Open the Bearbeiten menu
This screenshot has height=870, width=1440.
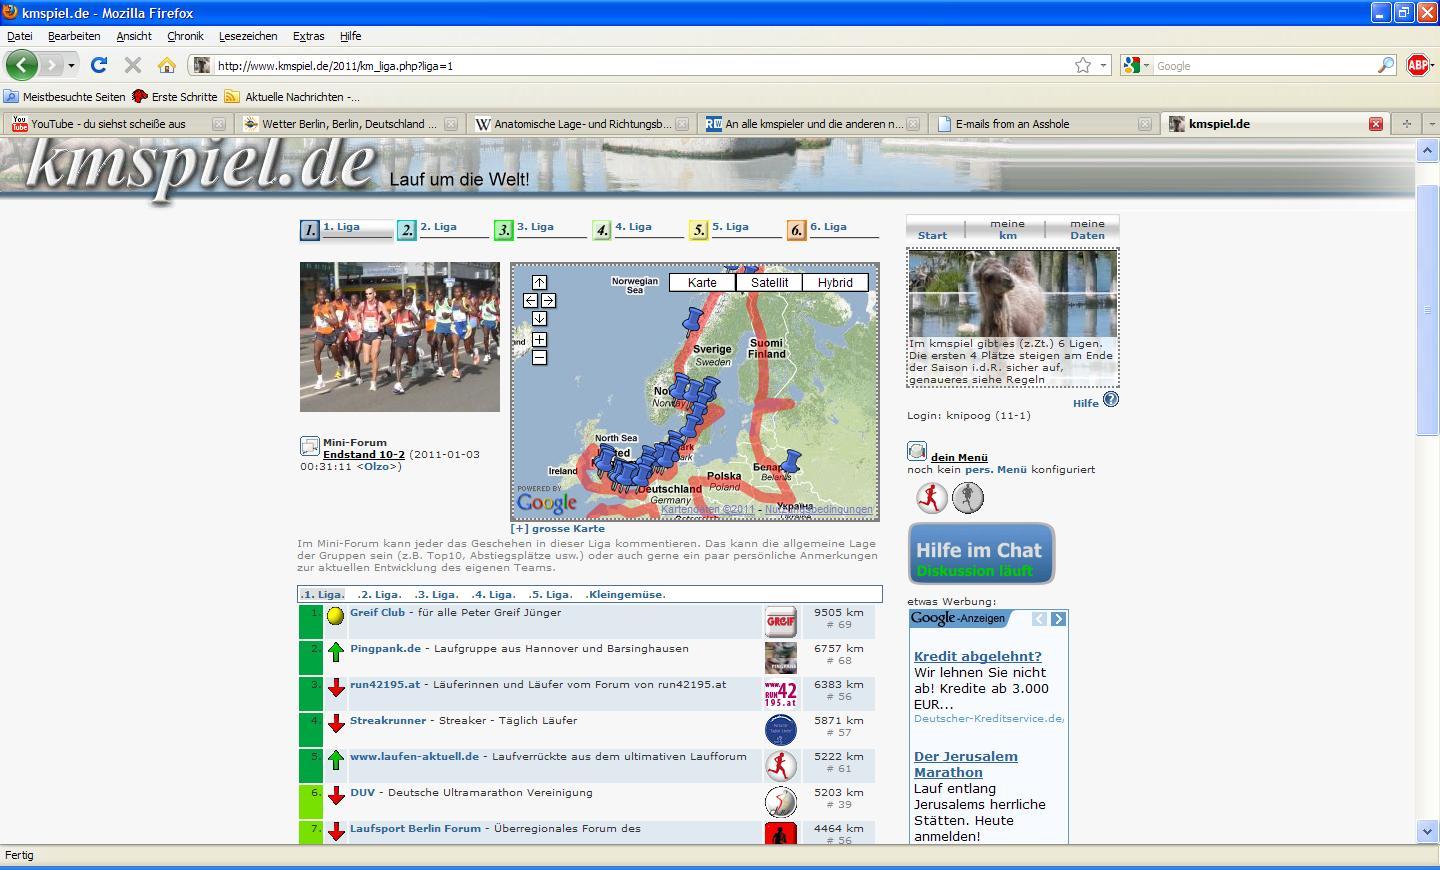tap(74, 36)
